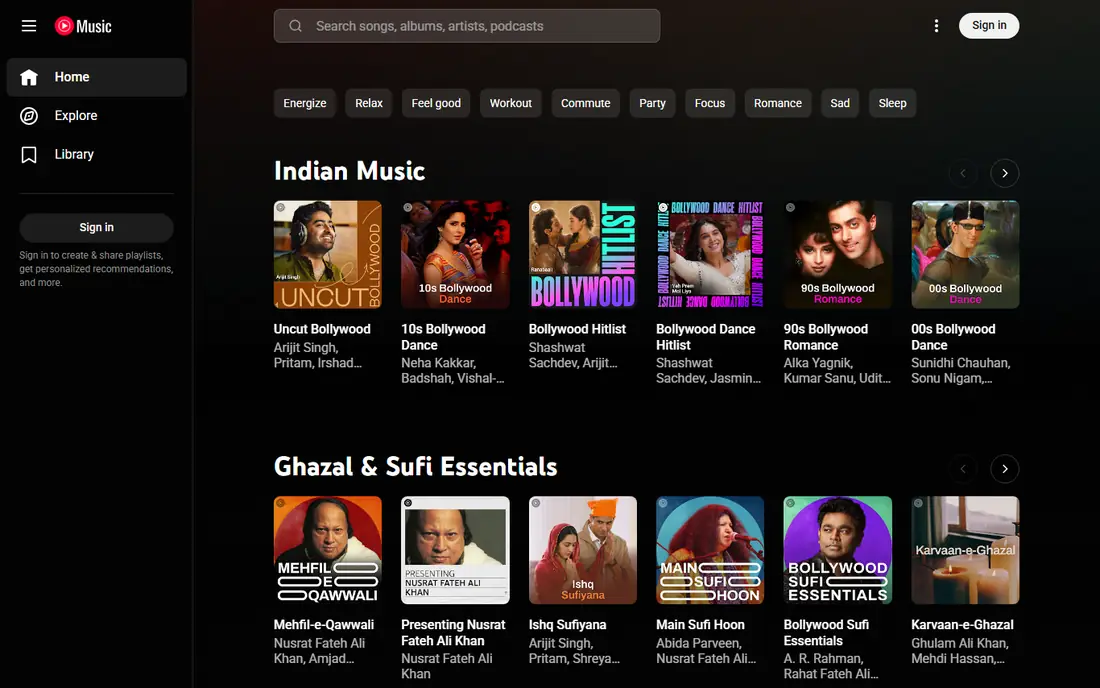Go to Home in sidebar
Screen dimensions: 1100x688
pos(97,77)
